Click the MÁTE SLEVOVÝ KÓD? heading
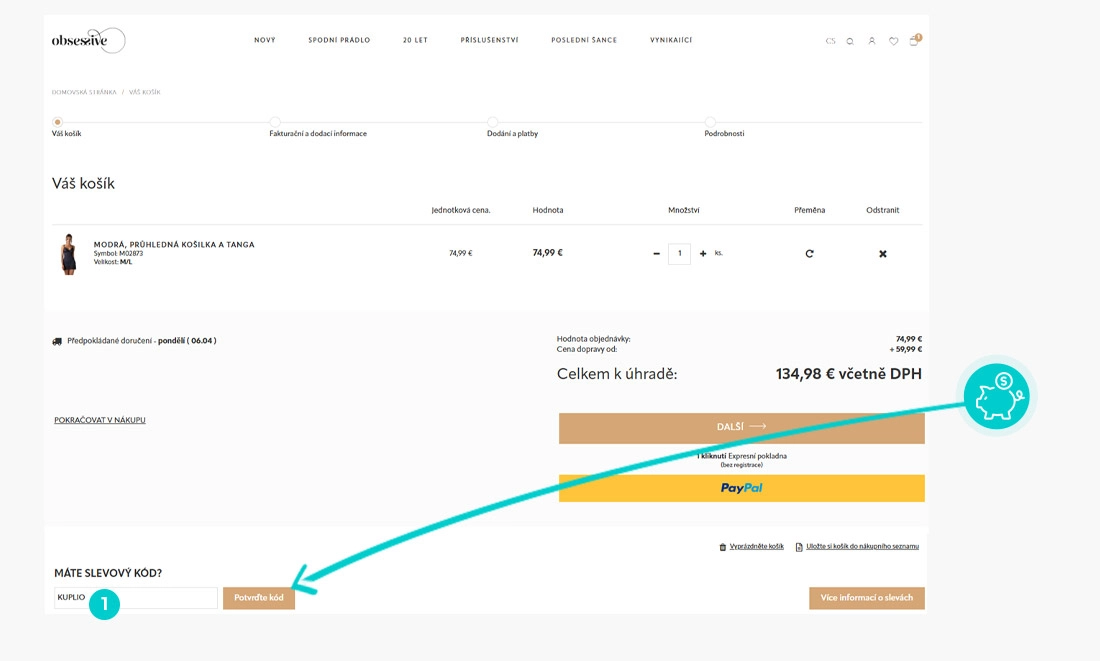This screenshot has height=661, width=1100. 108,573
